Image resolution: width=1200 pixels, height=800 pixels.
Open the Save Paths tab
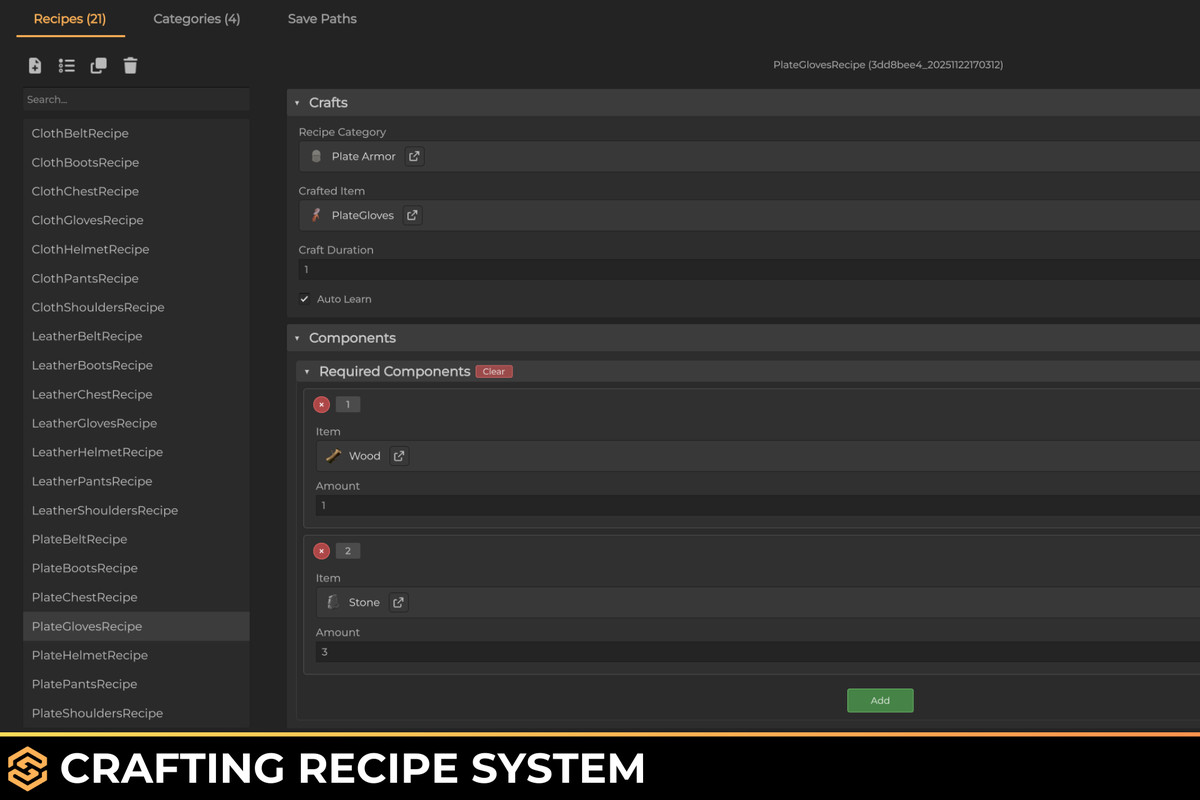(x=321, y=18)
